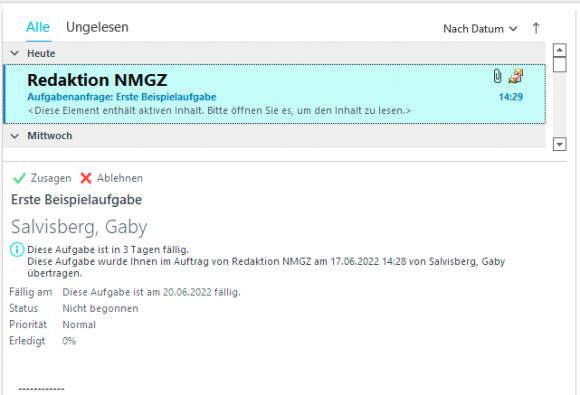The width and height of the screenshot is (580, 395).
Task: Click the Erste Beispielaufgabe heading
Action: 77,200
